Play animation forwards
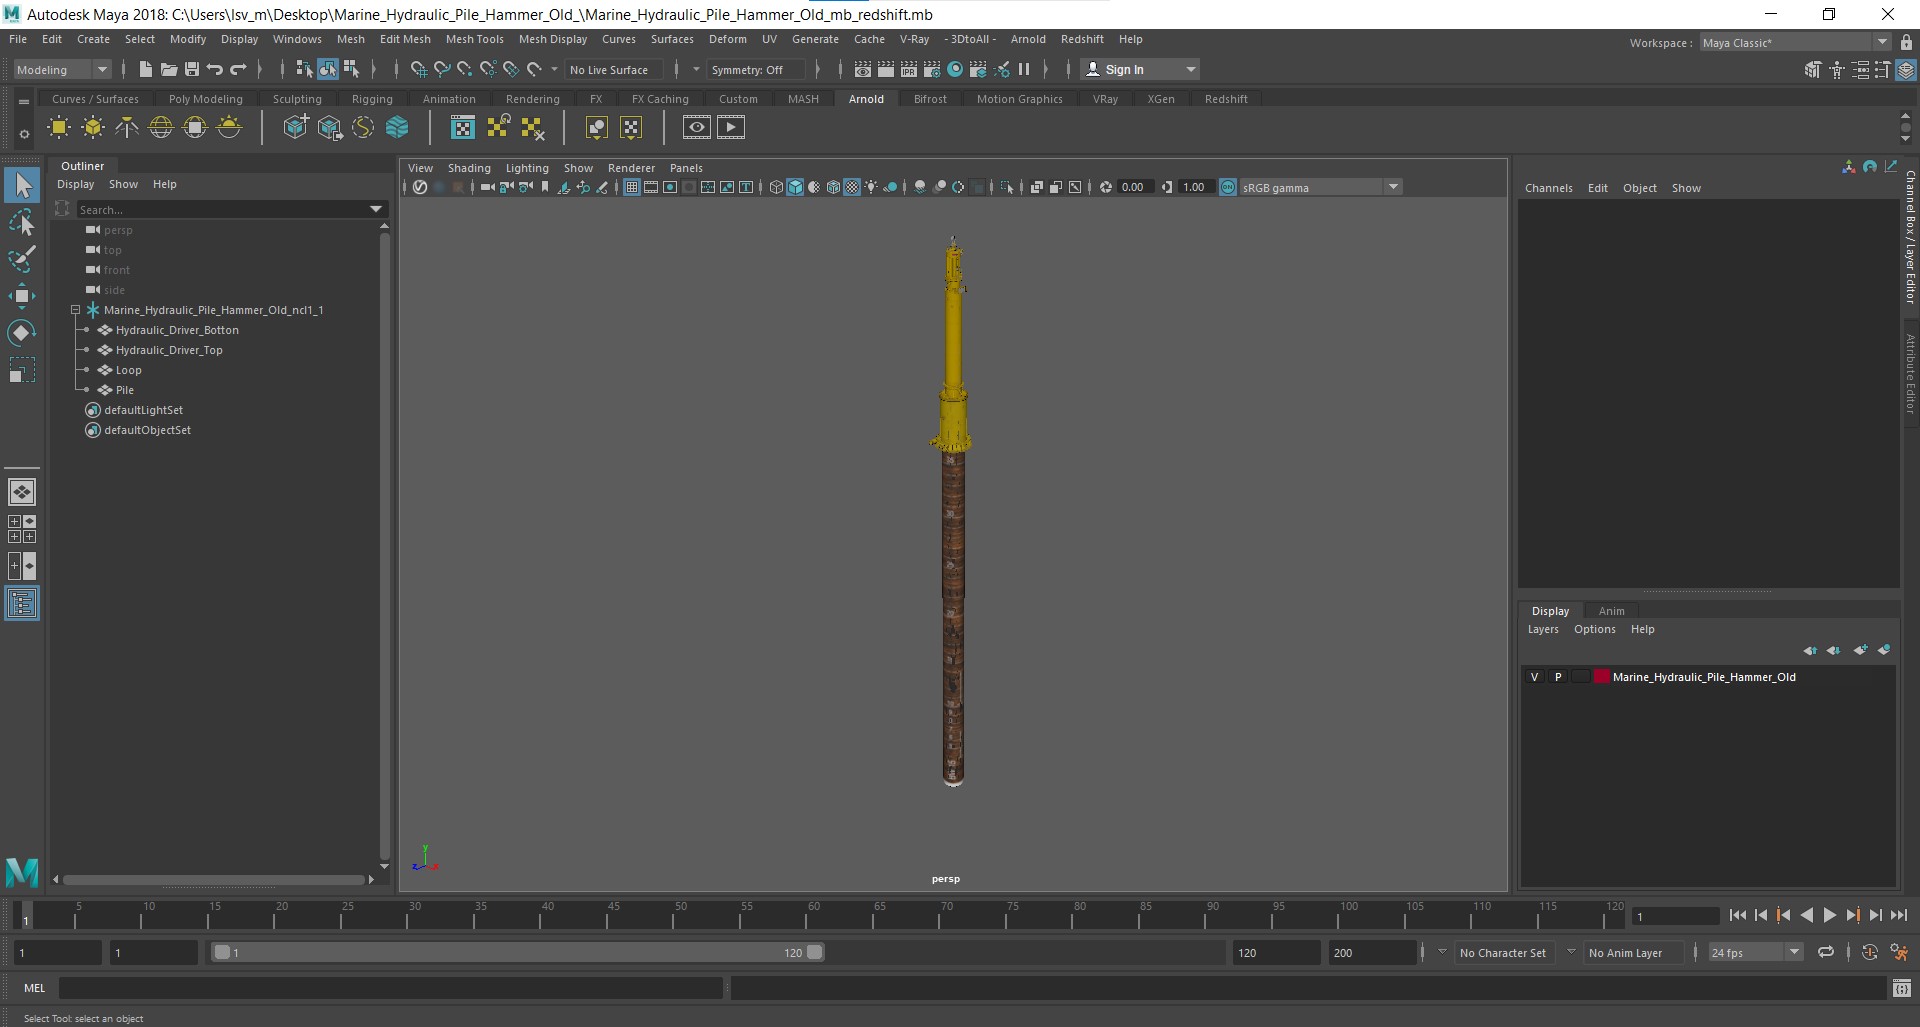1920x1027 pixels. (x=1829, y=915)
